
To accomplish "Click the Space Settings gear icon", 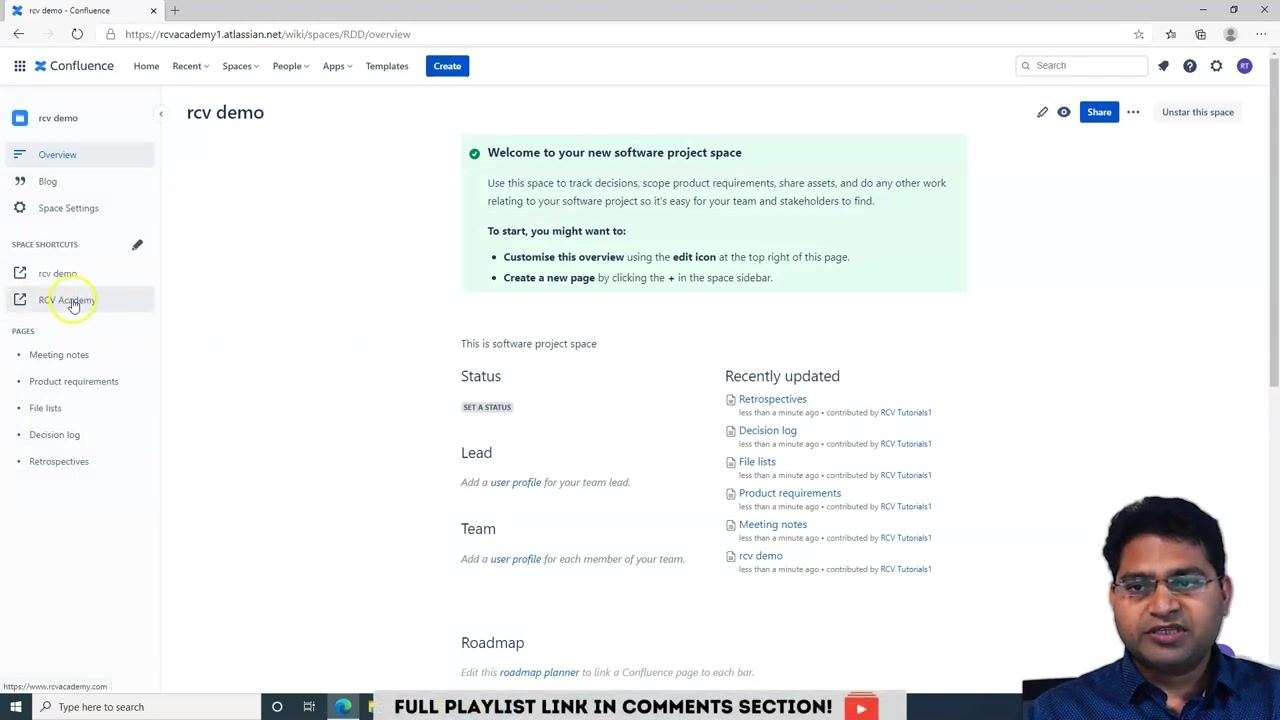I will pyautogui.click(x=20, y=208).
